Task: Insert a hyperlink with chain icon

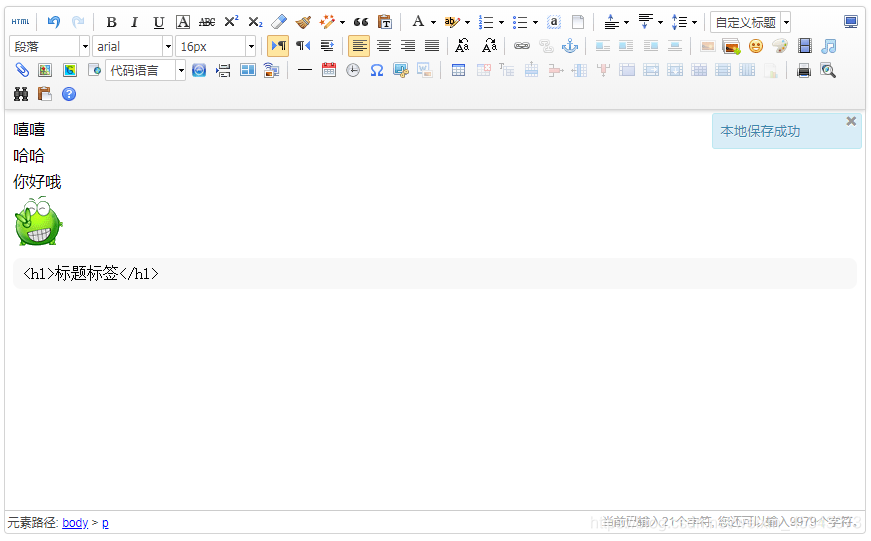Action: 522,46
